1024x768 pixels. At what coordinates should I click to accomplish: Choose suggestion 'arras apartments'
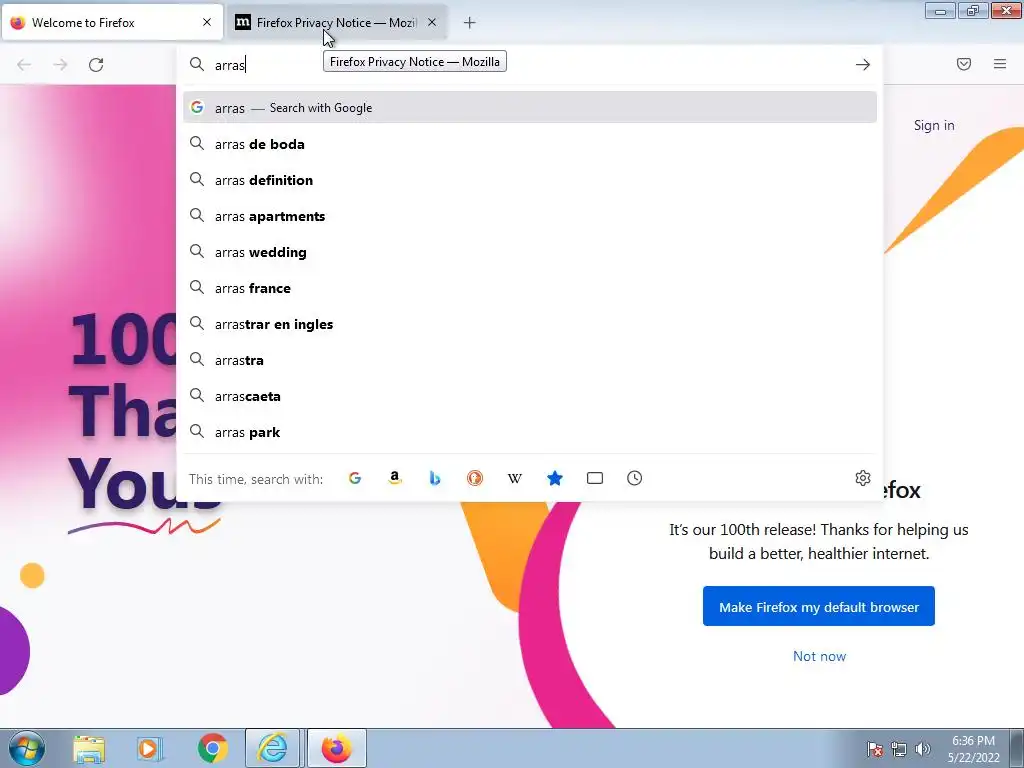tap(530, 216)
